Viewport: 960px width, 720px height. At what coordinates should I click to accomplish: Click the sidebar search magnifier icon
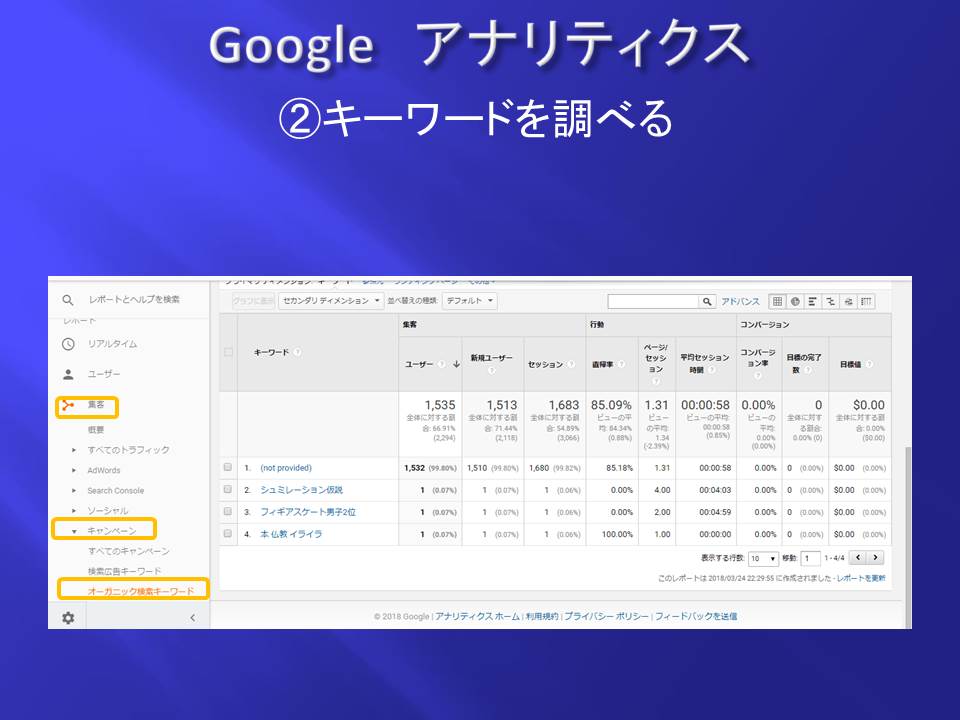coord(68,300)
